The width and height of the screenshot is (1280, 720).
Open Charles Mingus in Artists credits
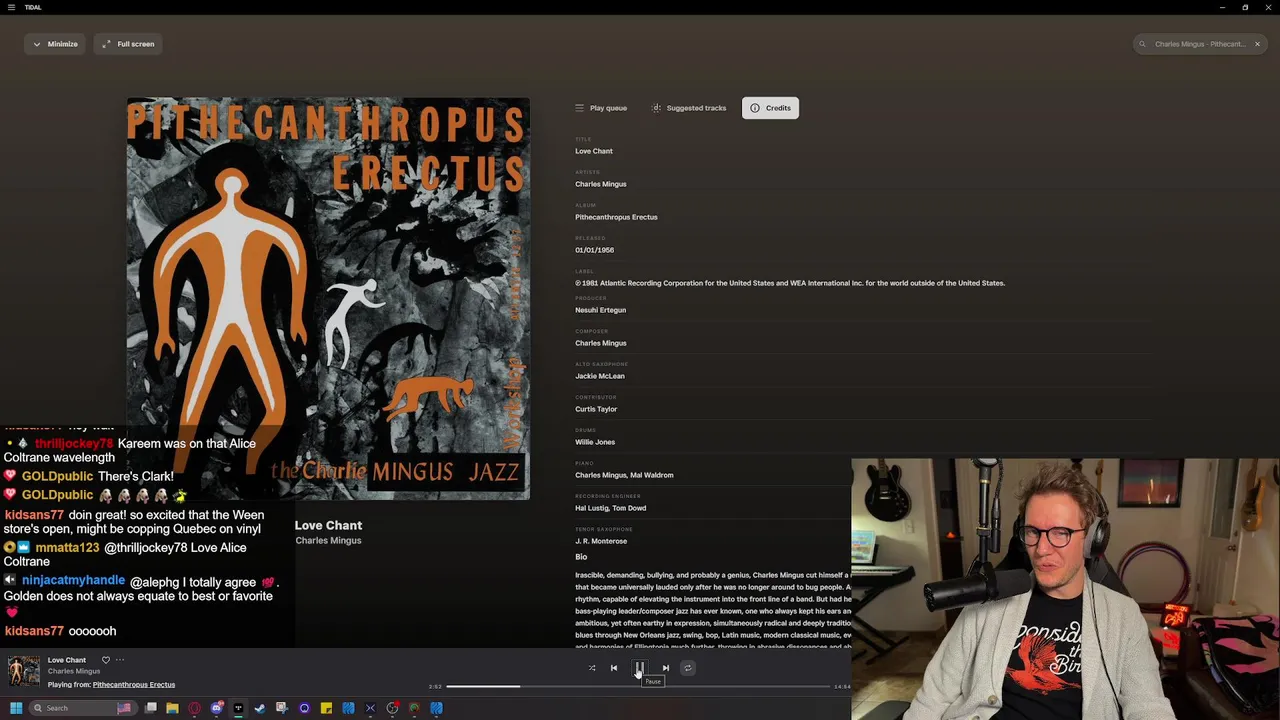pos(600,184)
